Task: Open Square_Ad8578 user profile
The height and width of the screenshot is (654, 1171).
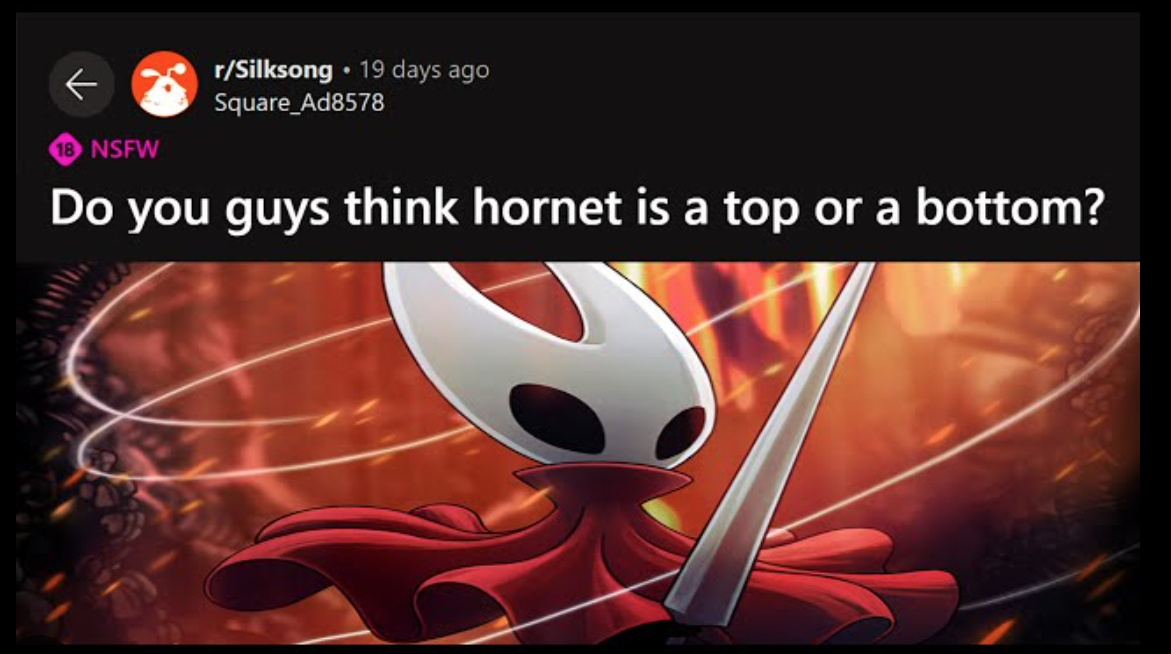Action: click(299, 102)
